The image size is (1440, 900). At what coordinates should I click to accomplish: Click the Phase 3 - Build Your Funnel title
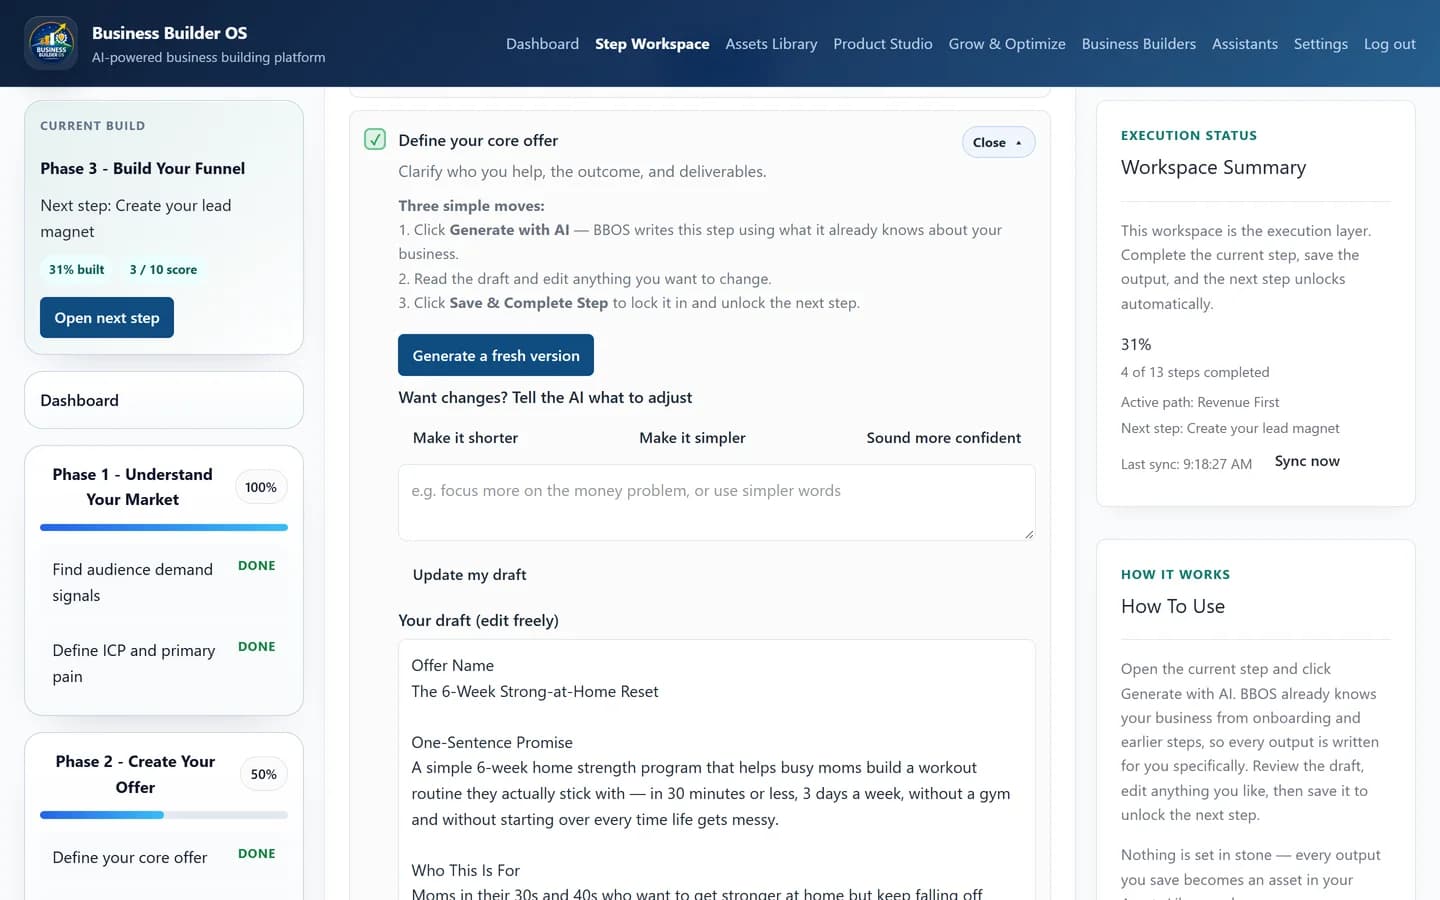point(143,168)
